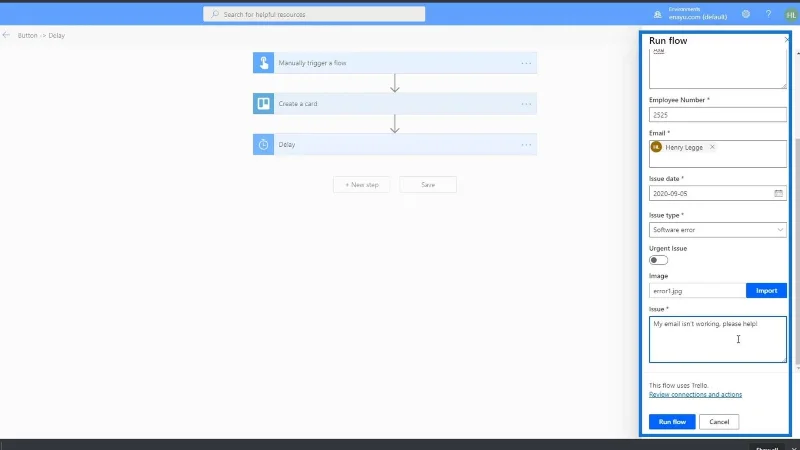Open options menu for Manually trigger a flow

point(526,63)
